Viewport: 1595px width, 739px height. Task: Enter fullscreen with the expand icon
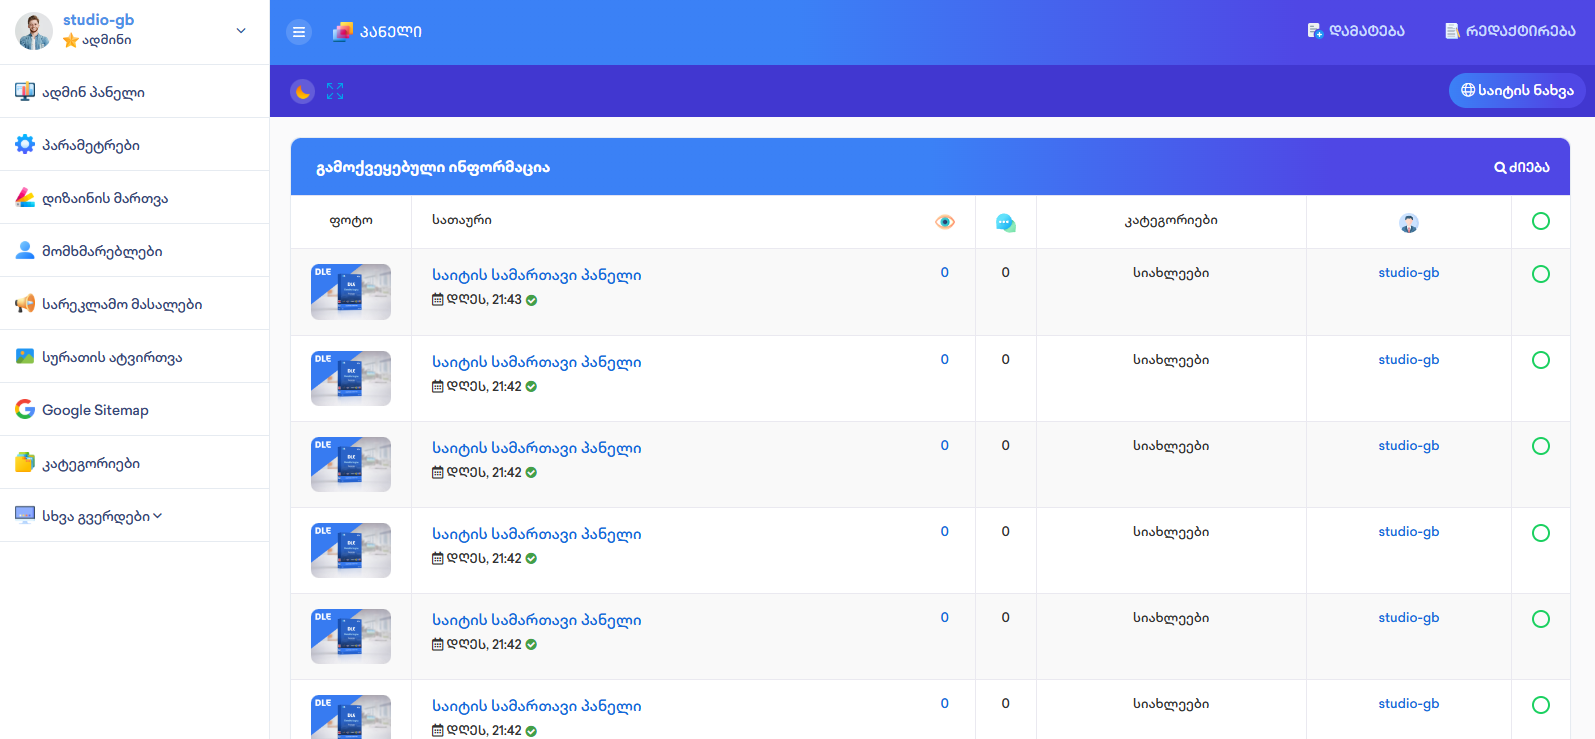pos(335,91)
